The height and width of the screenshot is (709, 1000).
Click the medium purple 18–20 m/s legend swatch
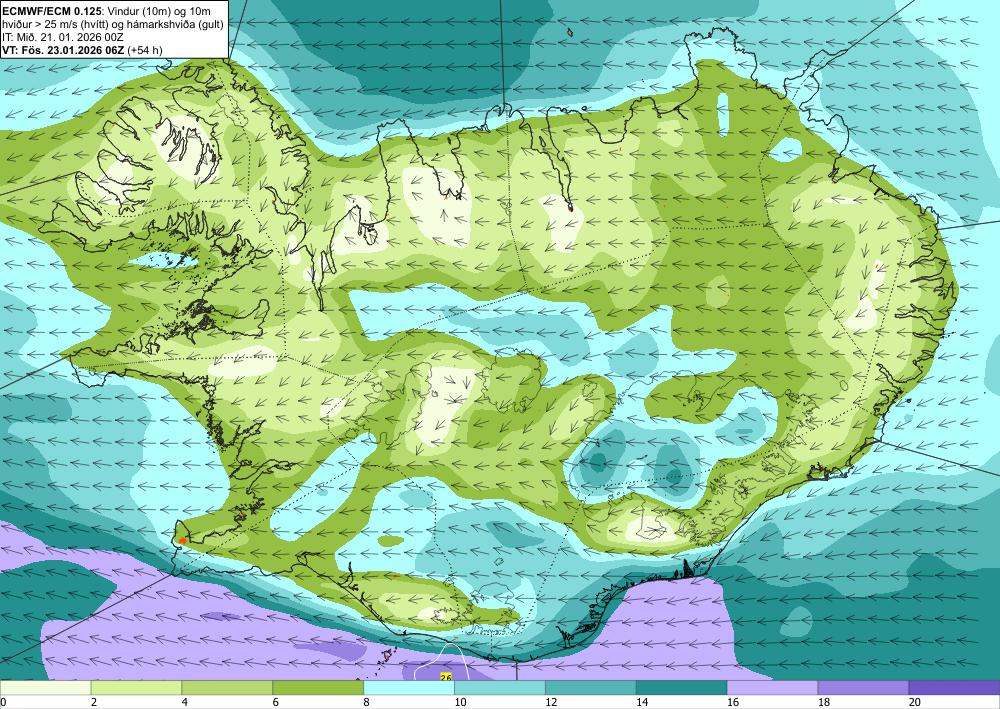(x=863, y=688)
